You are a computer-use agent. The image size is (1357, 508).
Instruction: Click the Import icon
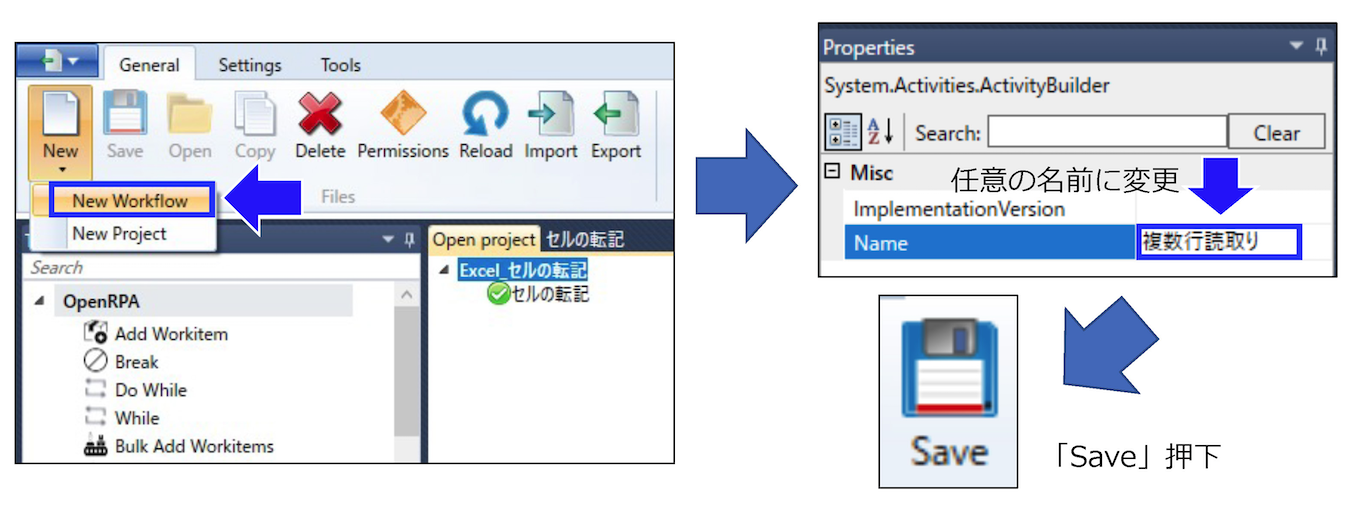pos(551,114)
